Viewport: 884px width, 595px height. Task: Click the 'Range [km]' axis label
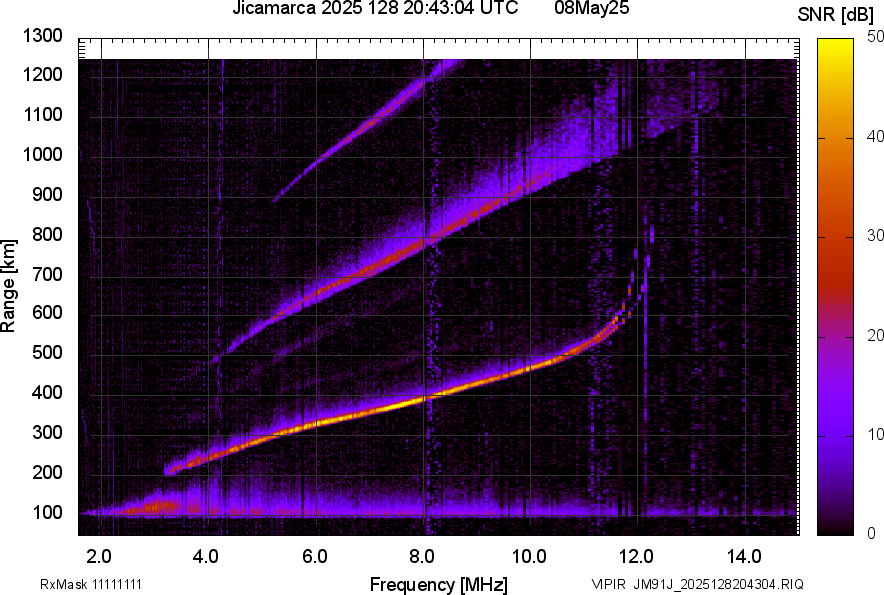pos(8,285)
